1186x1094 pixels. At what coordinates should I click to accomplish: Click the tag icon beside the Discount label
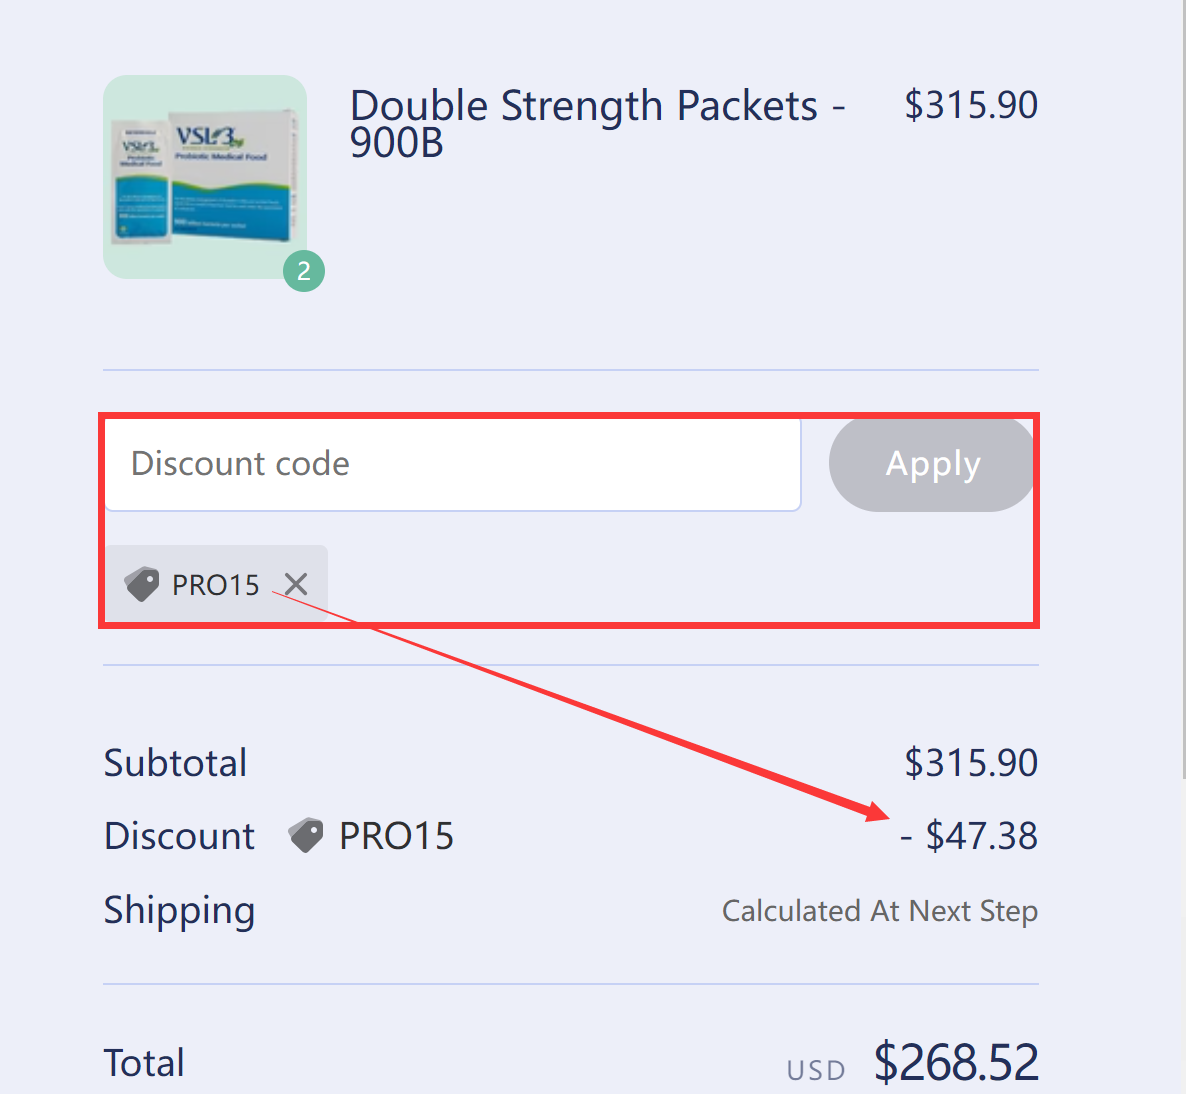(306, 834)
